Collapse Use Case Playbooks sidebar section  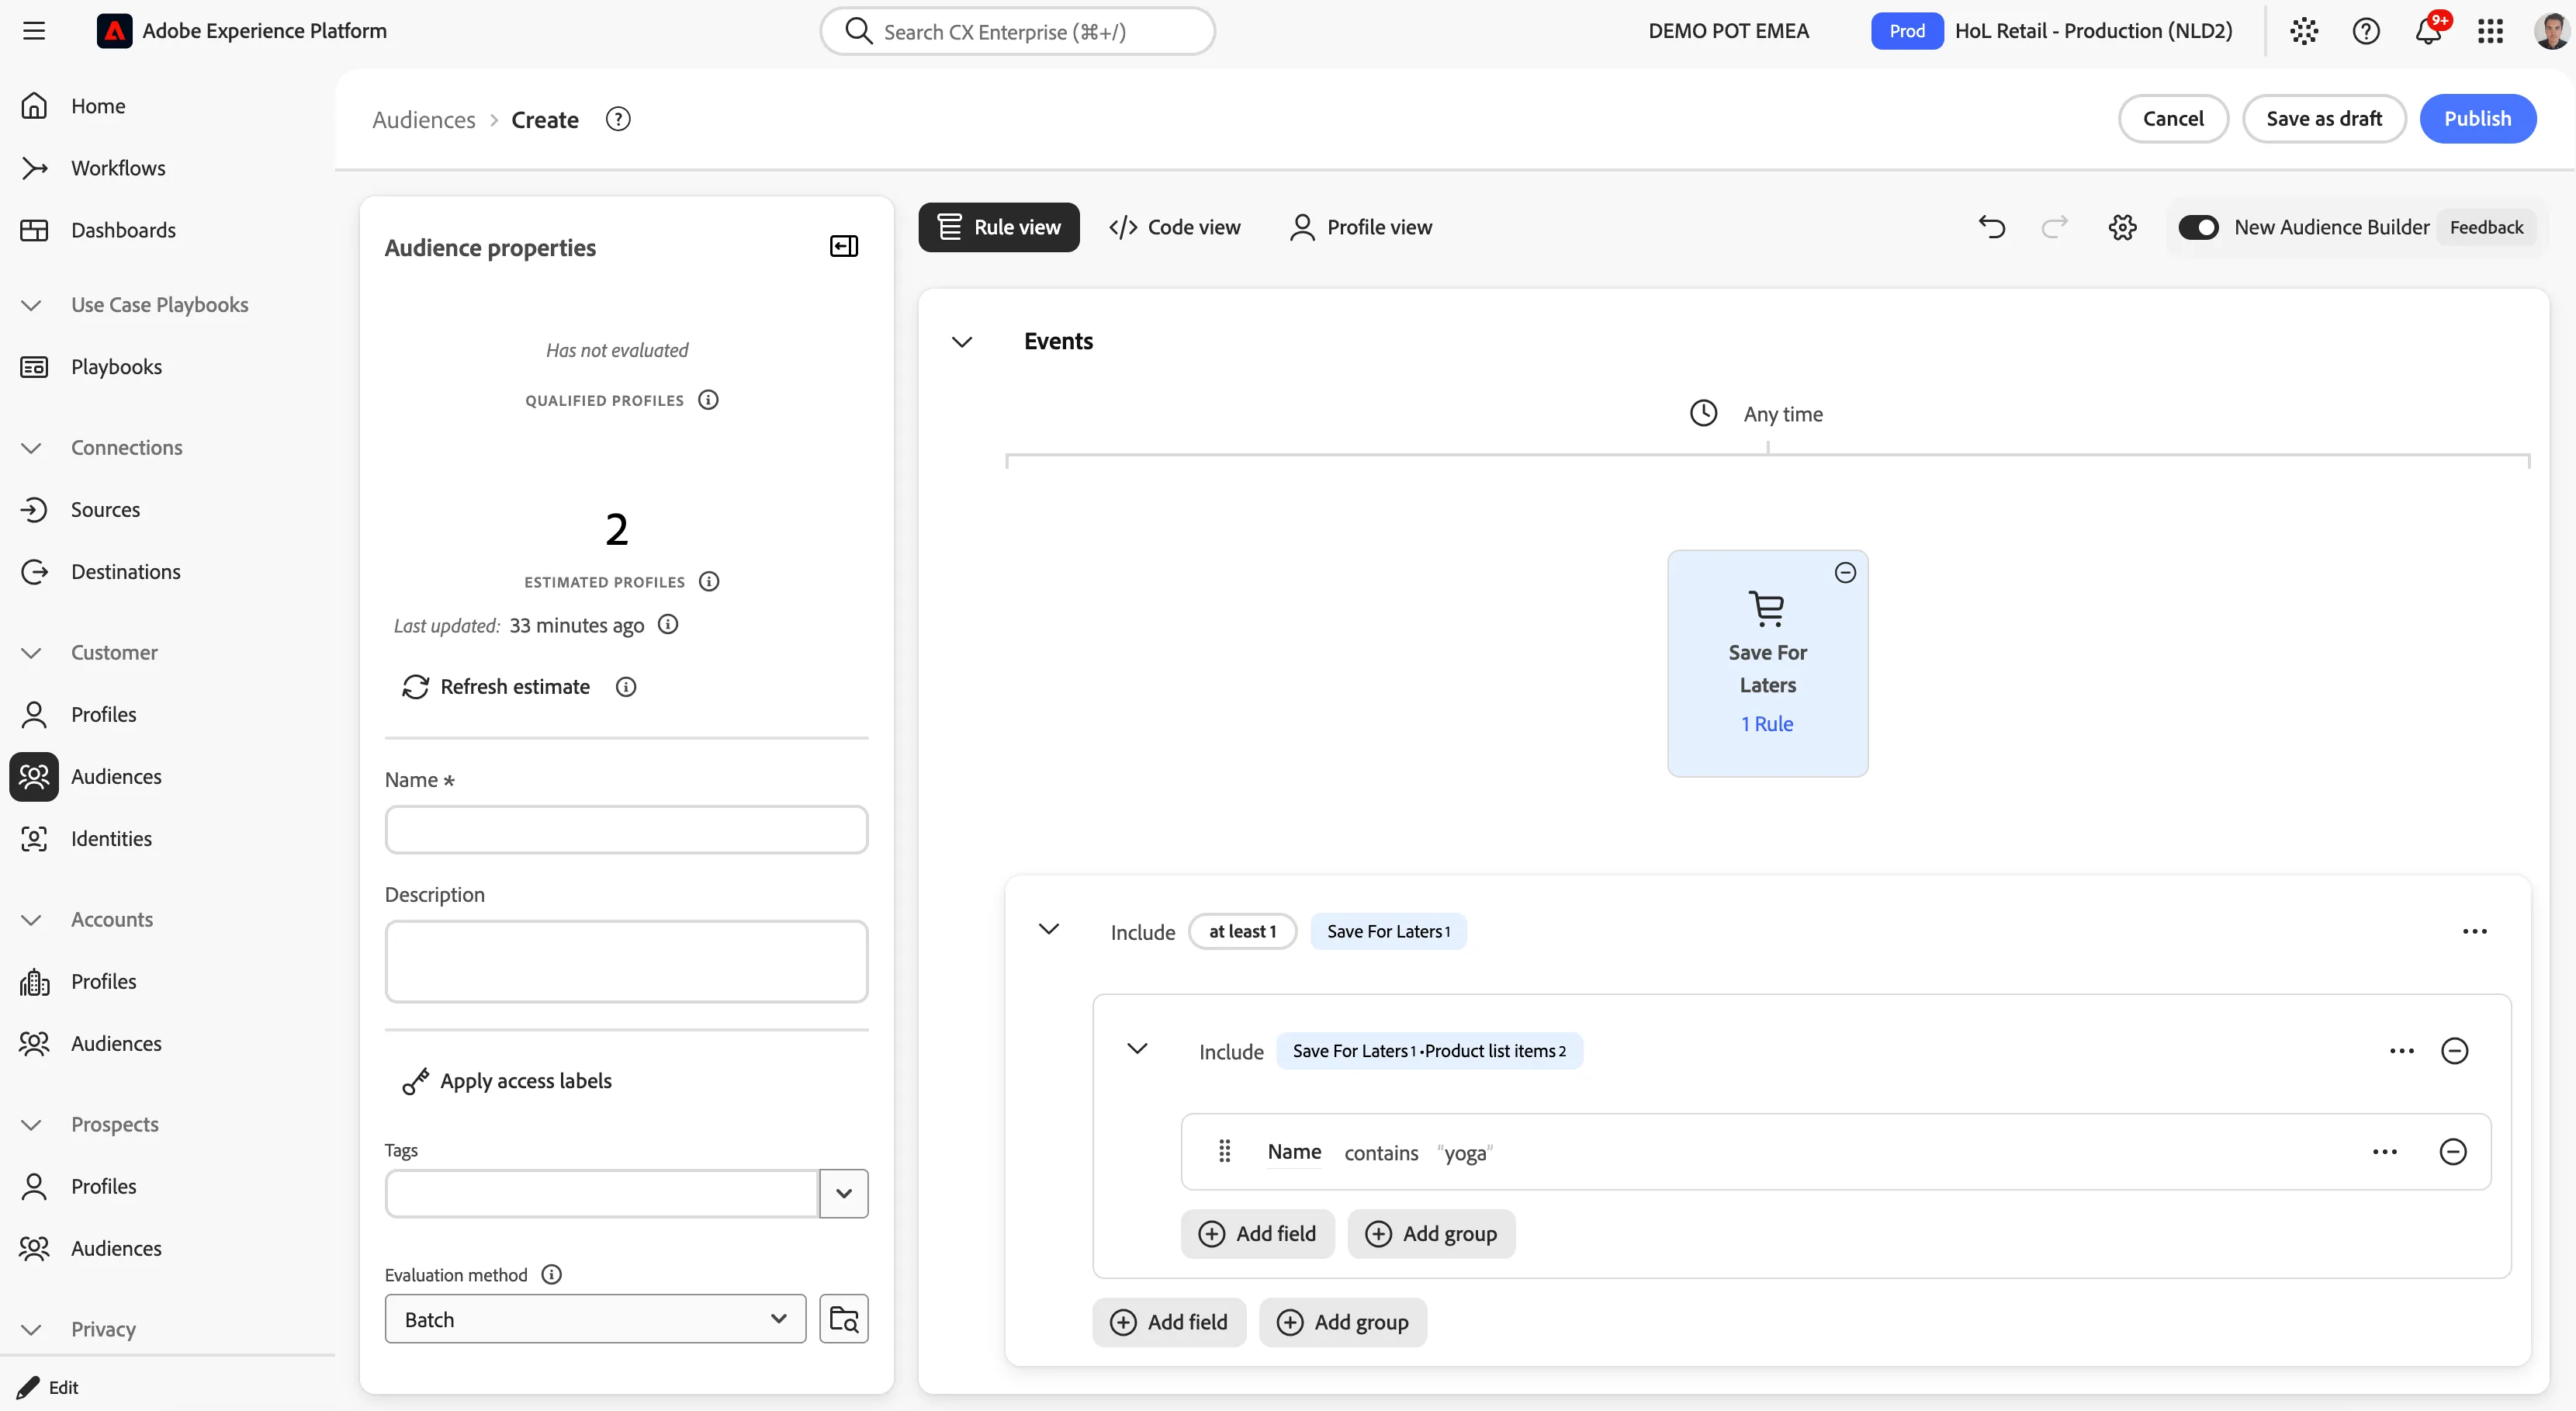[31, 304]
